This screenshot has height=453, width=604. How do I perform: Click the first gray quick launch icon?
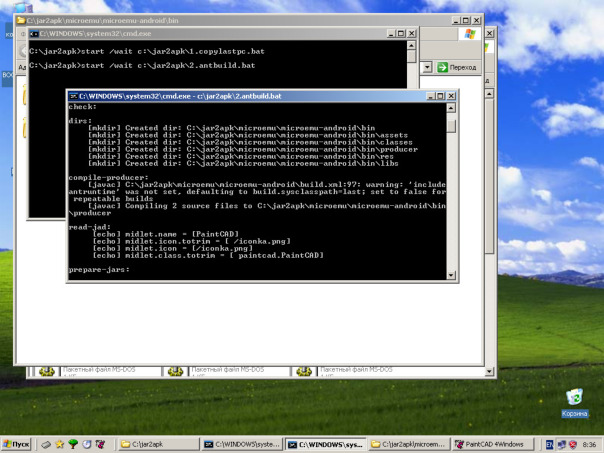pos(46,444)
